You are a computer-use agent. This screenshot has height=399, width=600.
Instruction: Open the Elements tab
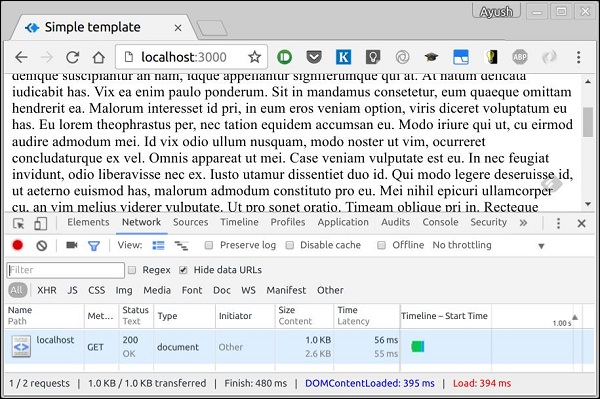88,222
